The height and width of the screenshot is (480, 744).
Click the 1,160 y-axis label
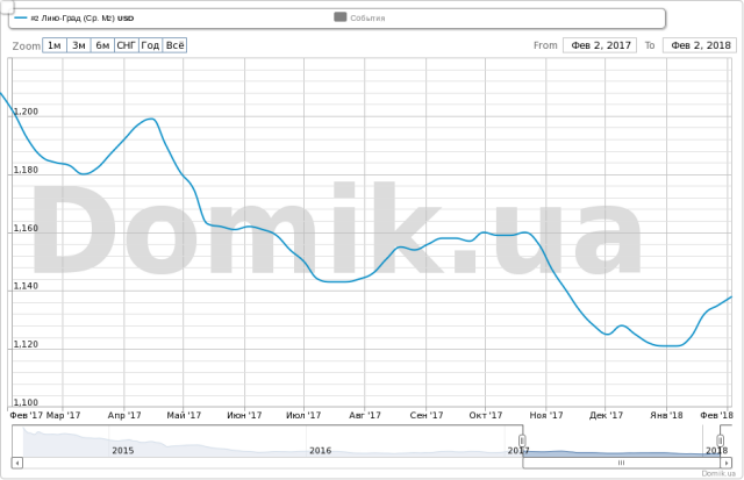(x=25, y=228)
